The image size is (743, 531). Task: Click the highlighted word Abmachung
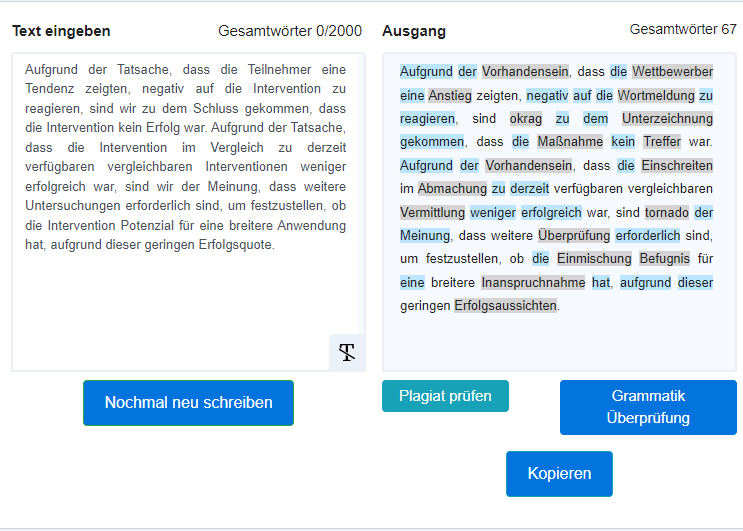click(x=452, y=189)
